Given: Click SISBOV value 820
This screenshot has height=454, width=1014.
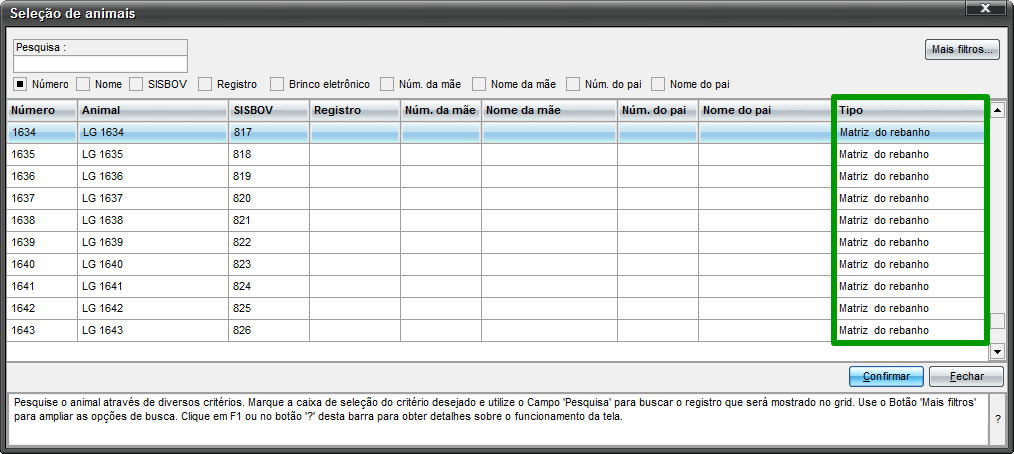Looking at the screenshot, I should tap(269, 198).
